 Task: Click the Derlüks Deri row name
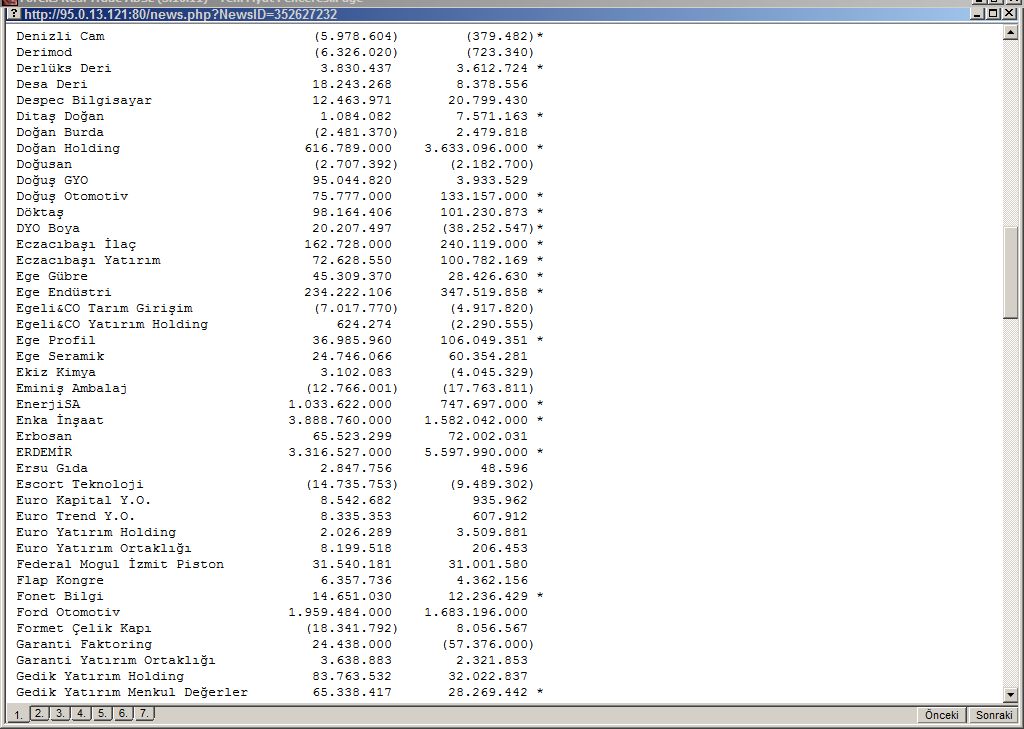64,68
